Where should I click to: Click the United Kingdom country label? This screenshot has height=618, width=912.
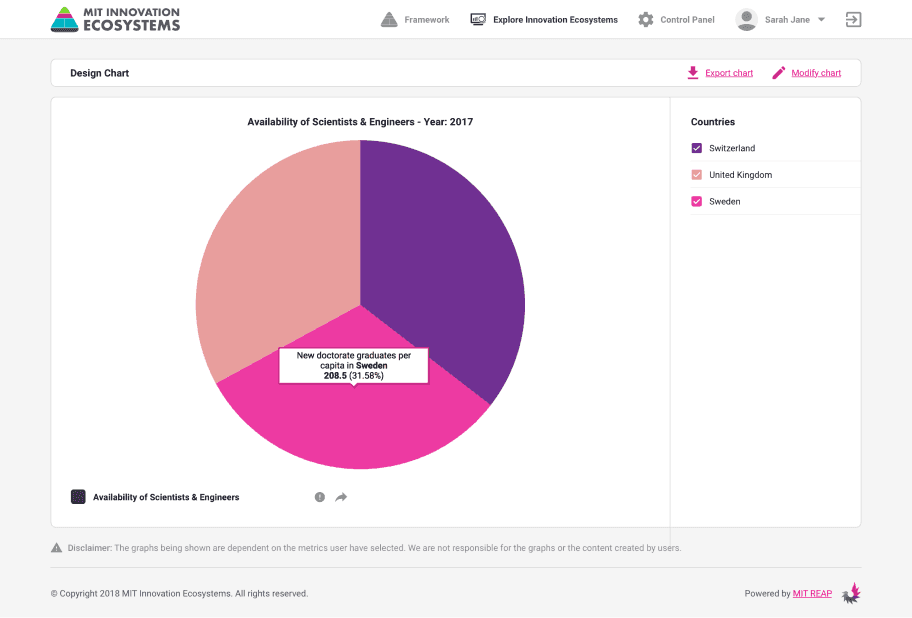click(x=740, y=175)
